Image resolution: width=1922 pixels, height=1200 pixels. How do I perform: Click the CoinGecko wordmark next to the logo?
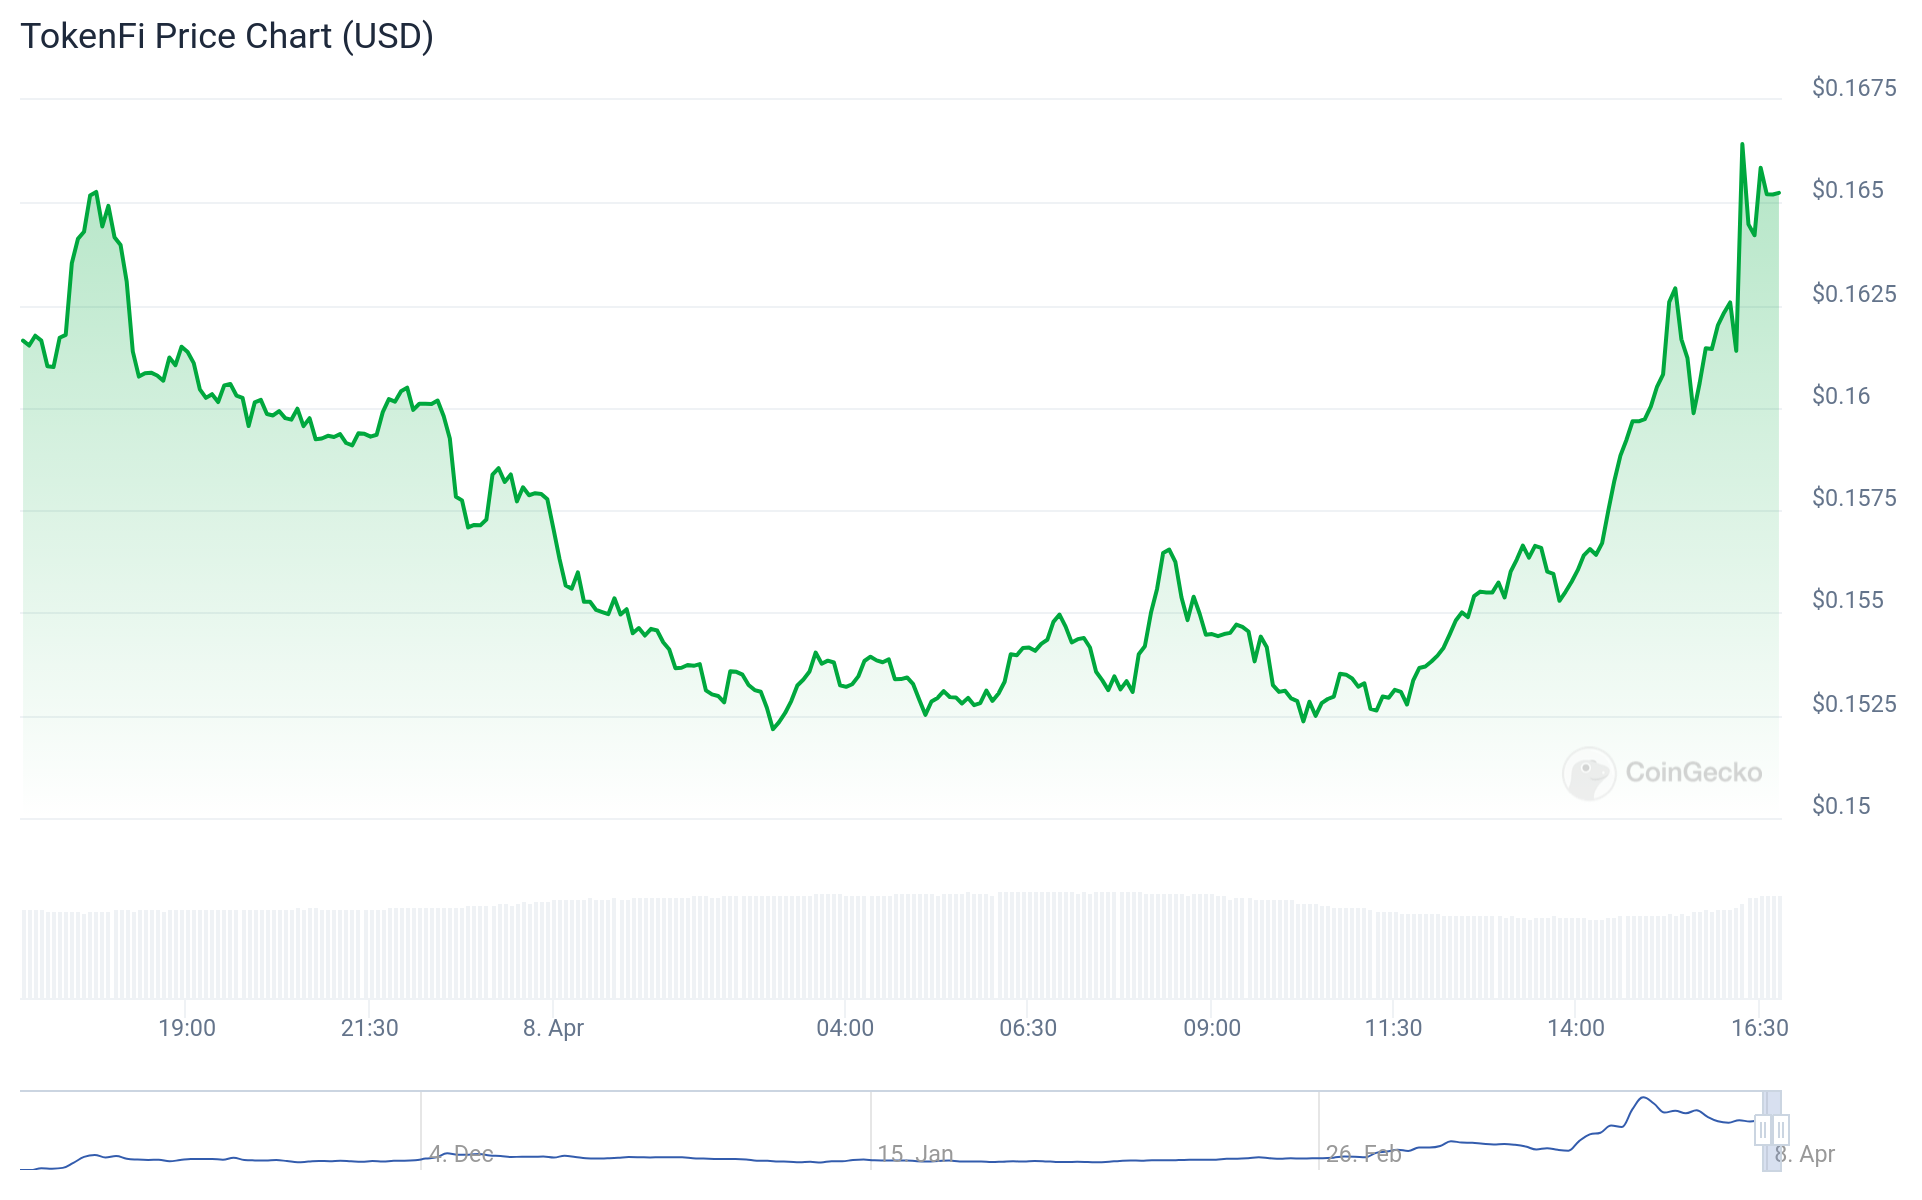click(1694, 772)
